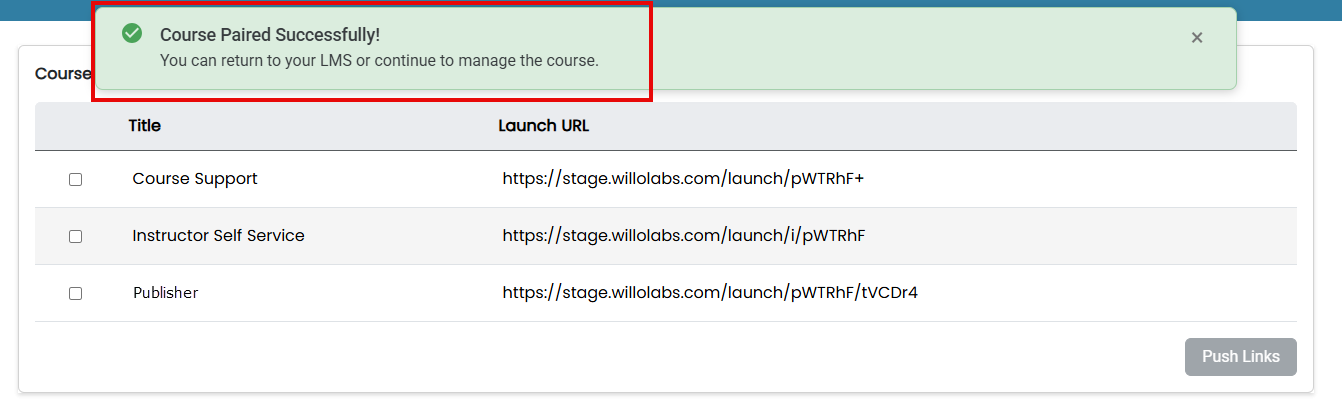Screen dimensions: 1342x419
Task: Select the Instructor Self Service title
Action: pos(218,236)
